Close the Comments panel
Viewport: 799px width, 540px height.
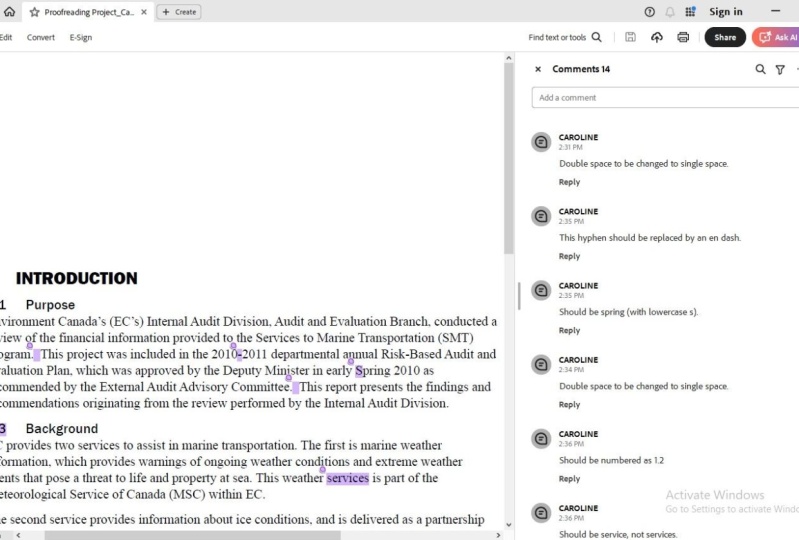point(538,69)
